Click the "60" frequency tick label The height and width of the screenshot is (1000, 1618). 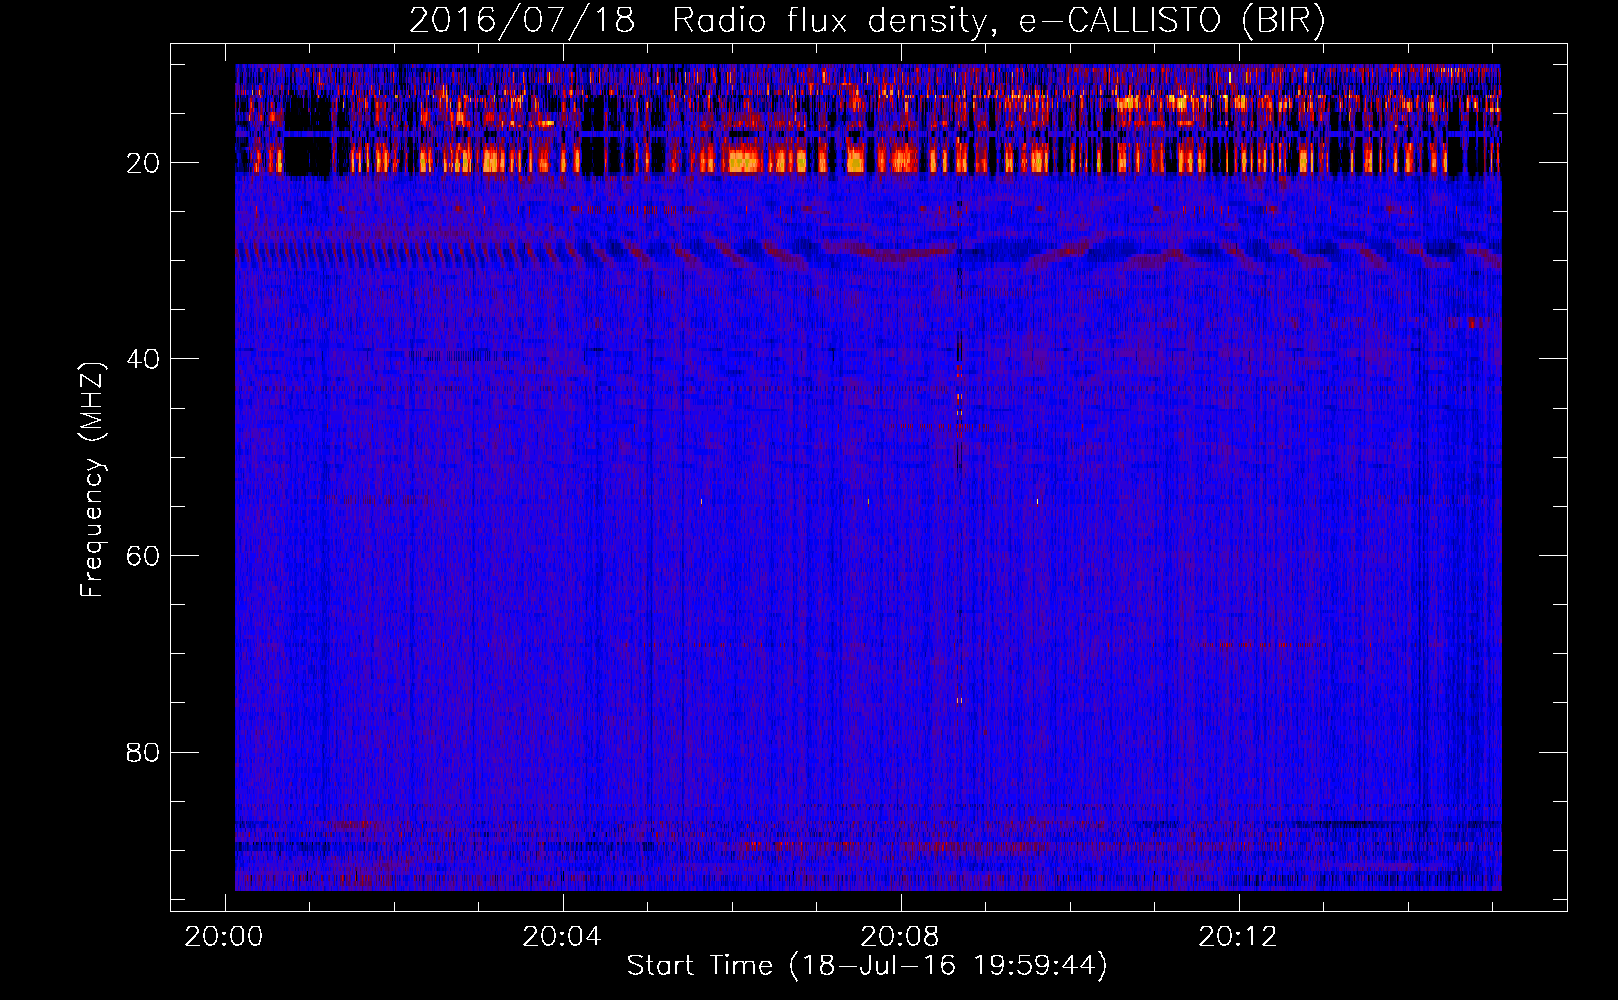coord(143,556)
